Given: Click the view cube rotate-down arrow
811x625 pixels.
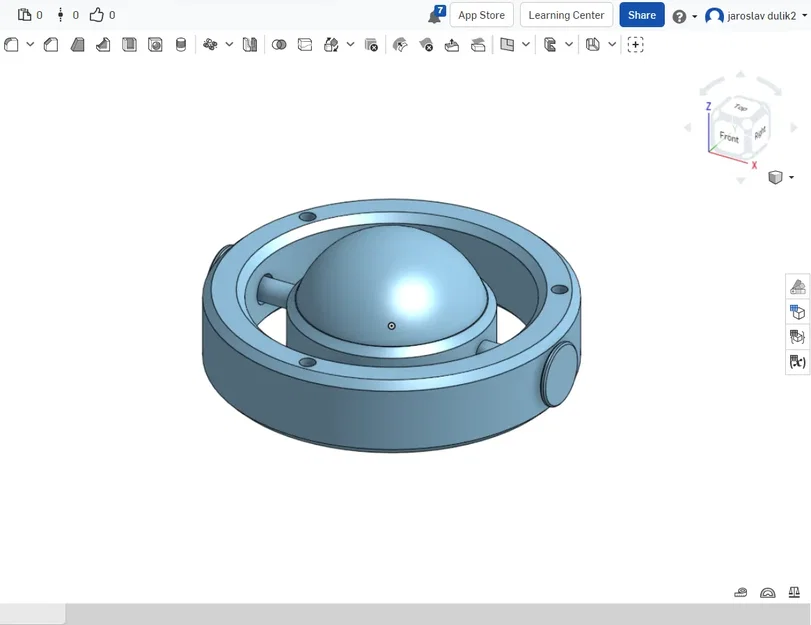Looking at the screenshot, I should tap(741, 181).
